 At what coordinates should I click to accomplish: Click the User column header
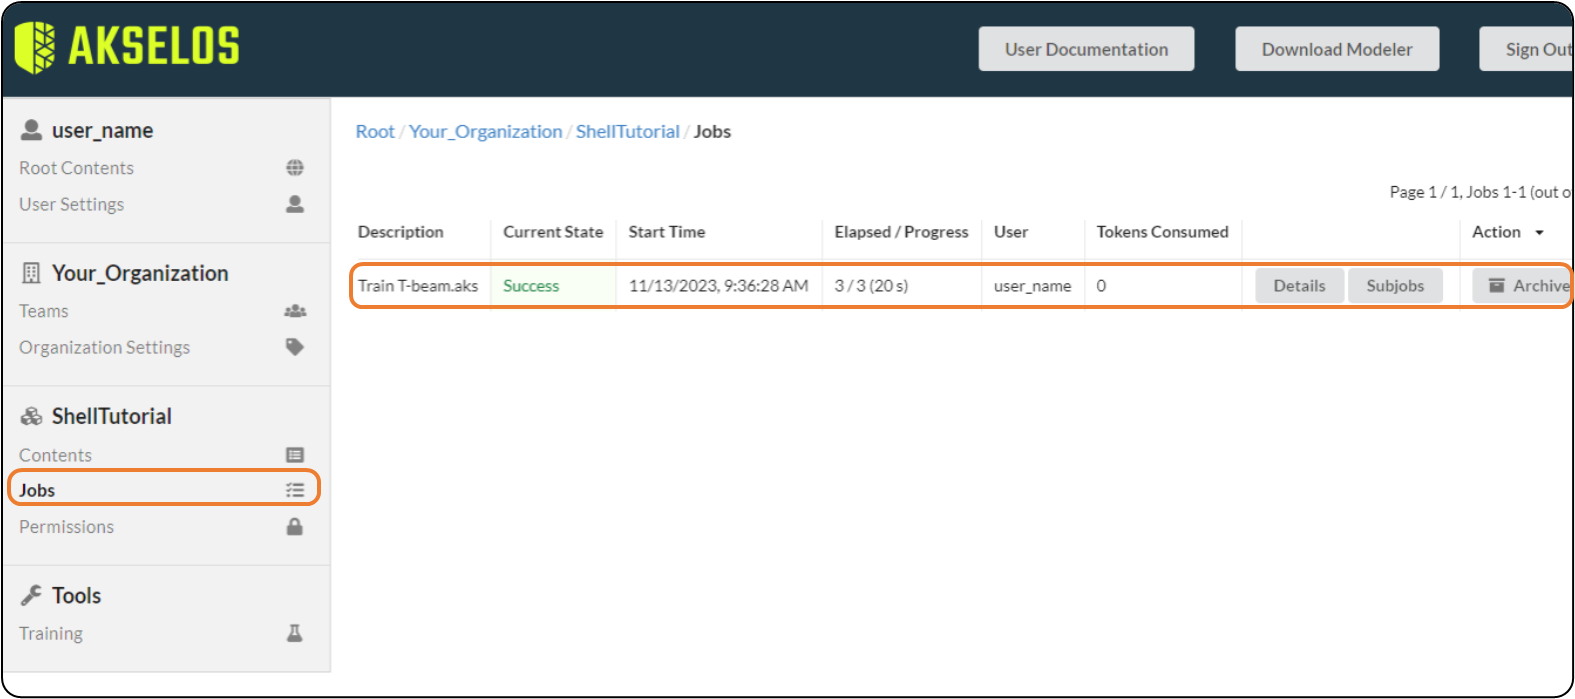pyautogui.click(x=1011, y=232)
